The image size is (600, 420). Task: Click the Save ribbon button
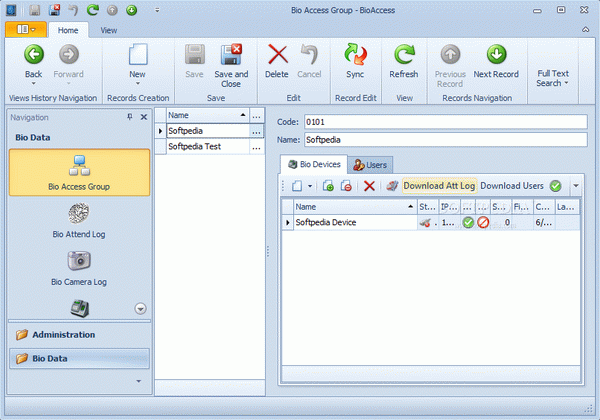[194, 61]
